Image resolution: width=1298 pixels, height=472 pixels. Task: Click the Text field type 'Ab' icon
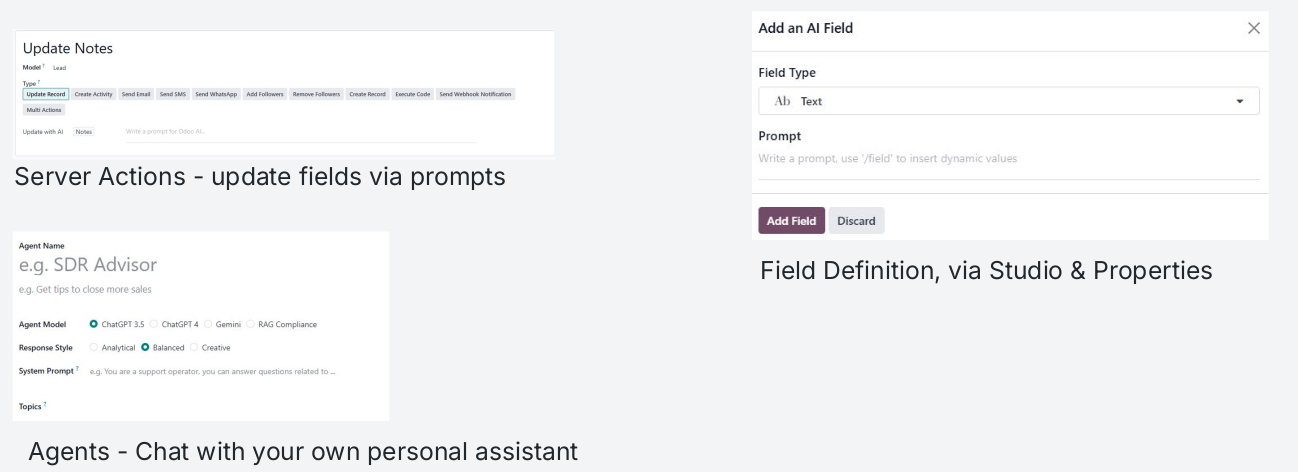782,101
